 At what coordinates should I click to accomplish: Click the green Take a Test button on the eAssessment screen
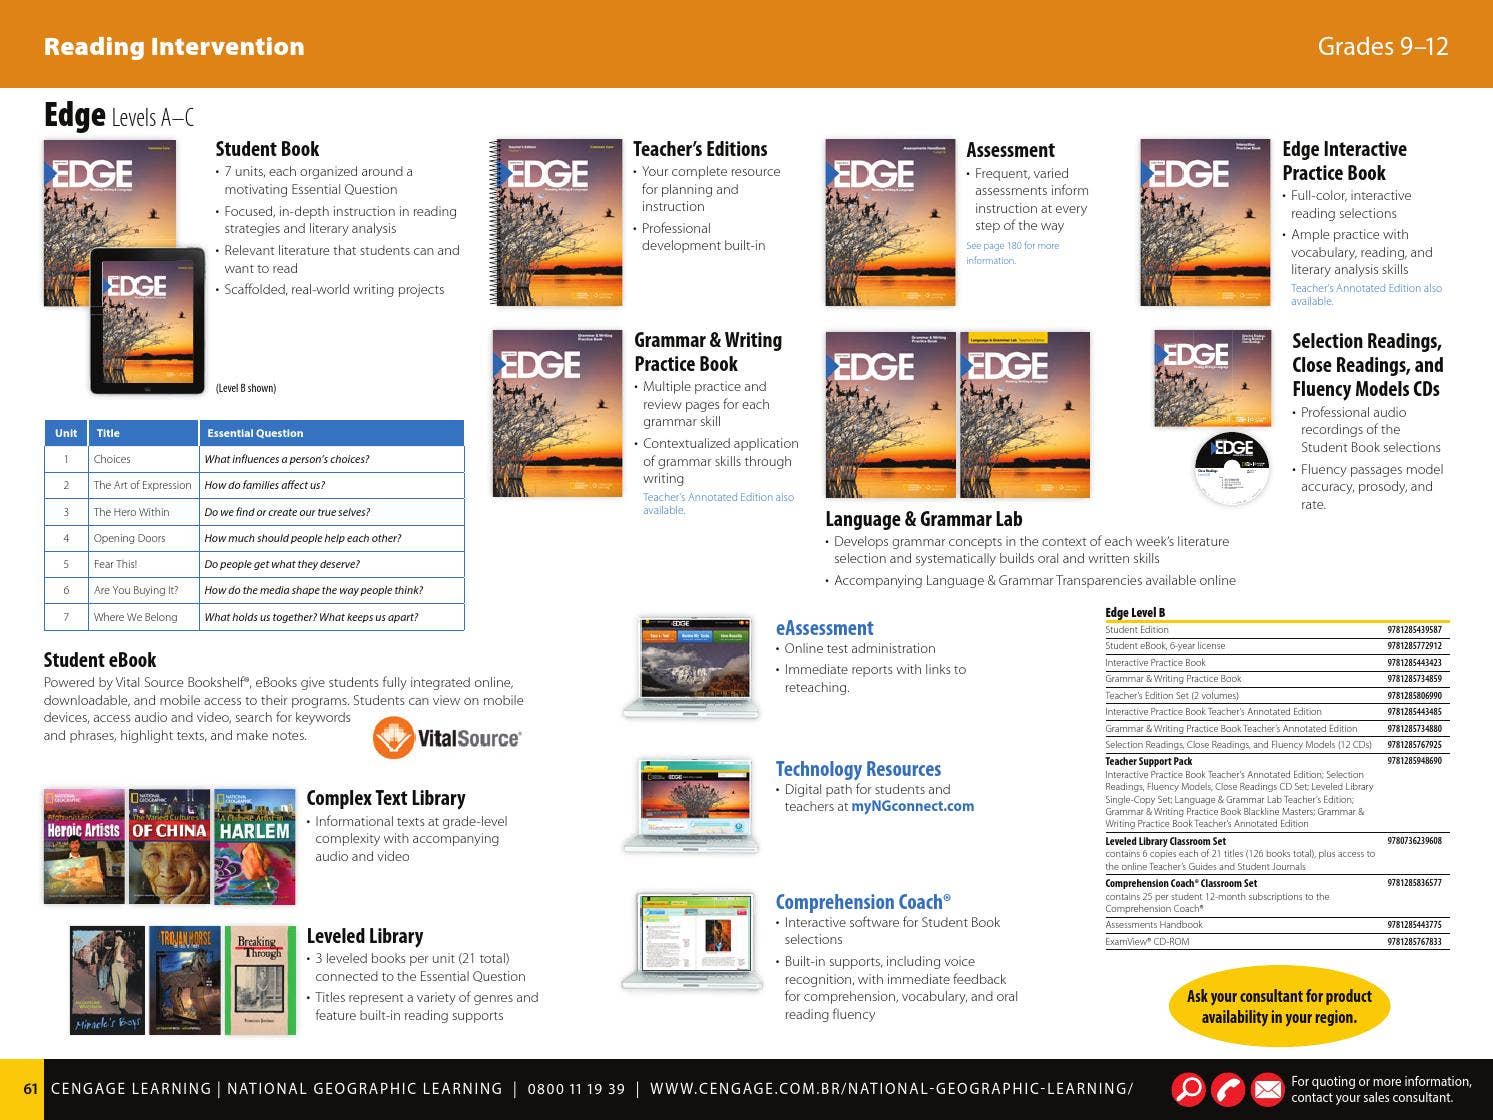(x=731, y=636)
